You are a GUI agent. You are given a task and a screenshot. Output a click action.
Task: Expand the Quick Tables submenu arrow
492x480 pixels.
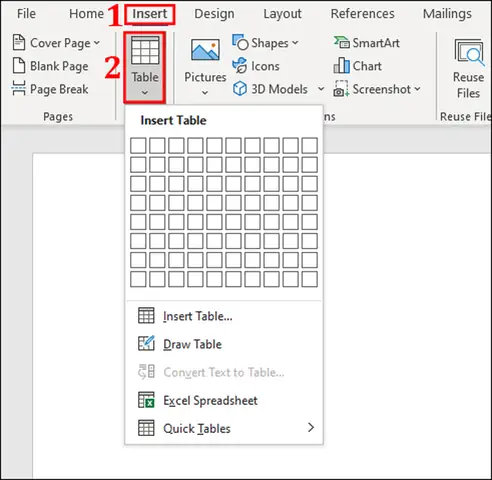pos(311,428)
